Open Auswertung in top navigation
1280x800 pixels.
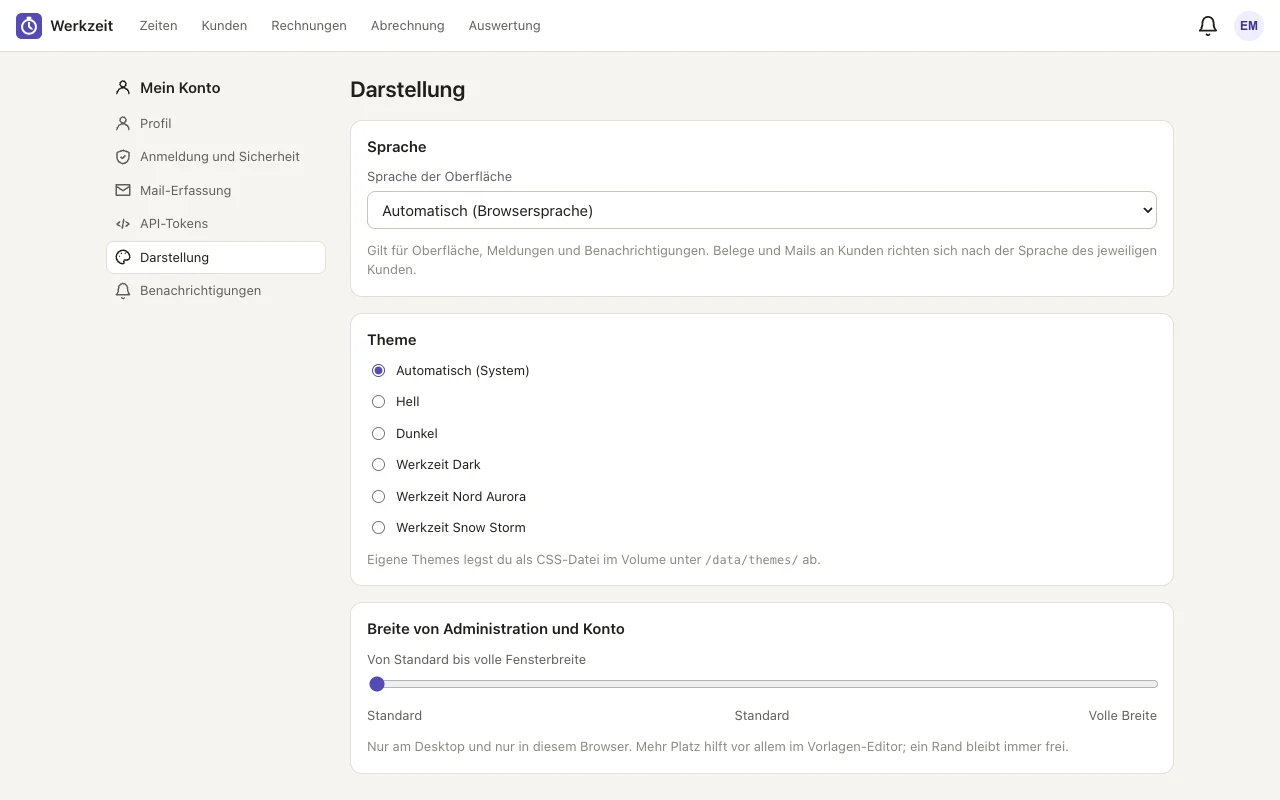[504, 26]
